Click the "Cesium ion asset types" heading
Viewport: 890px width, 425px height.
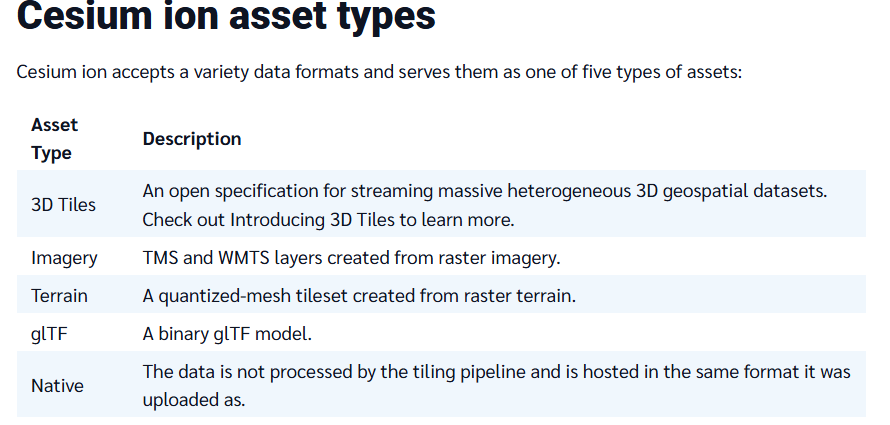tap(226, 20)
